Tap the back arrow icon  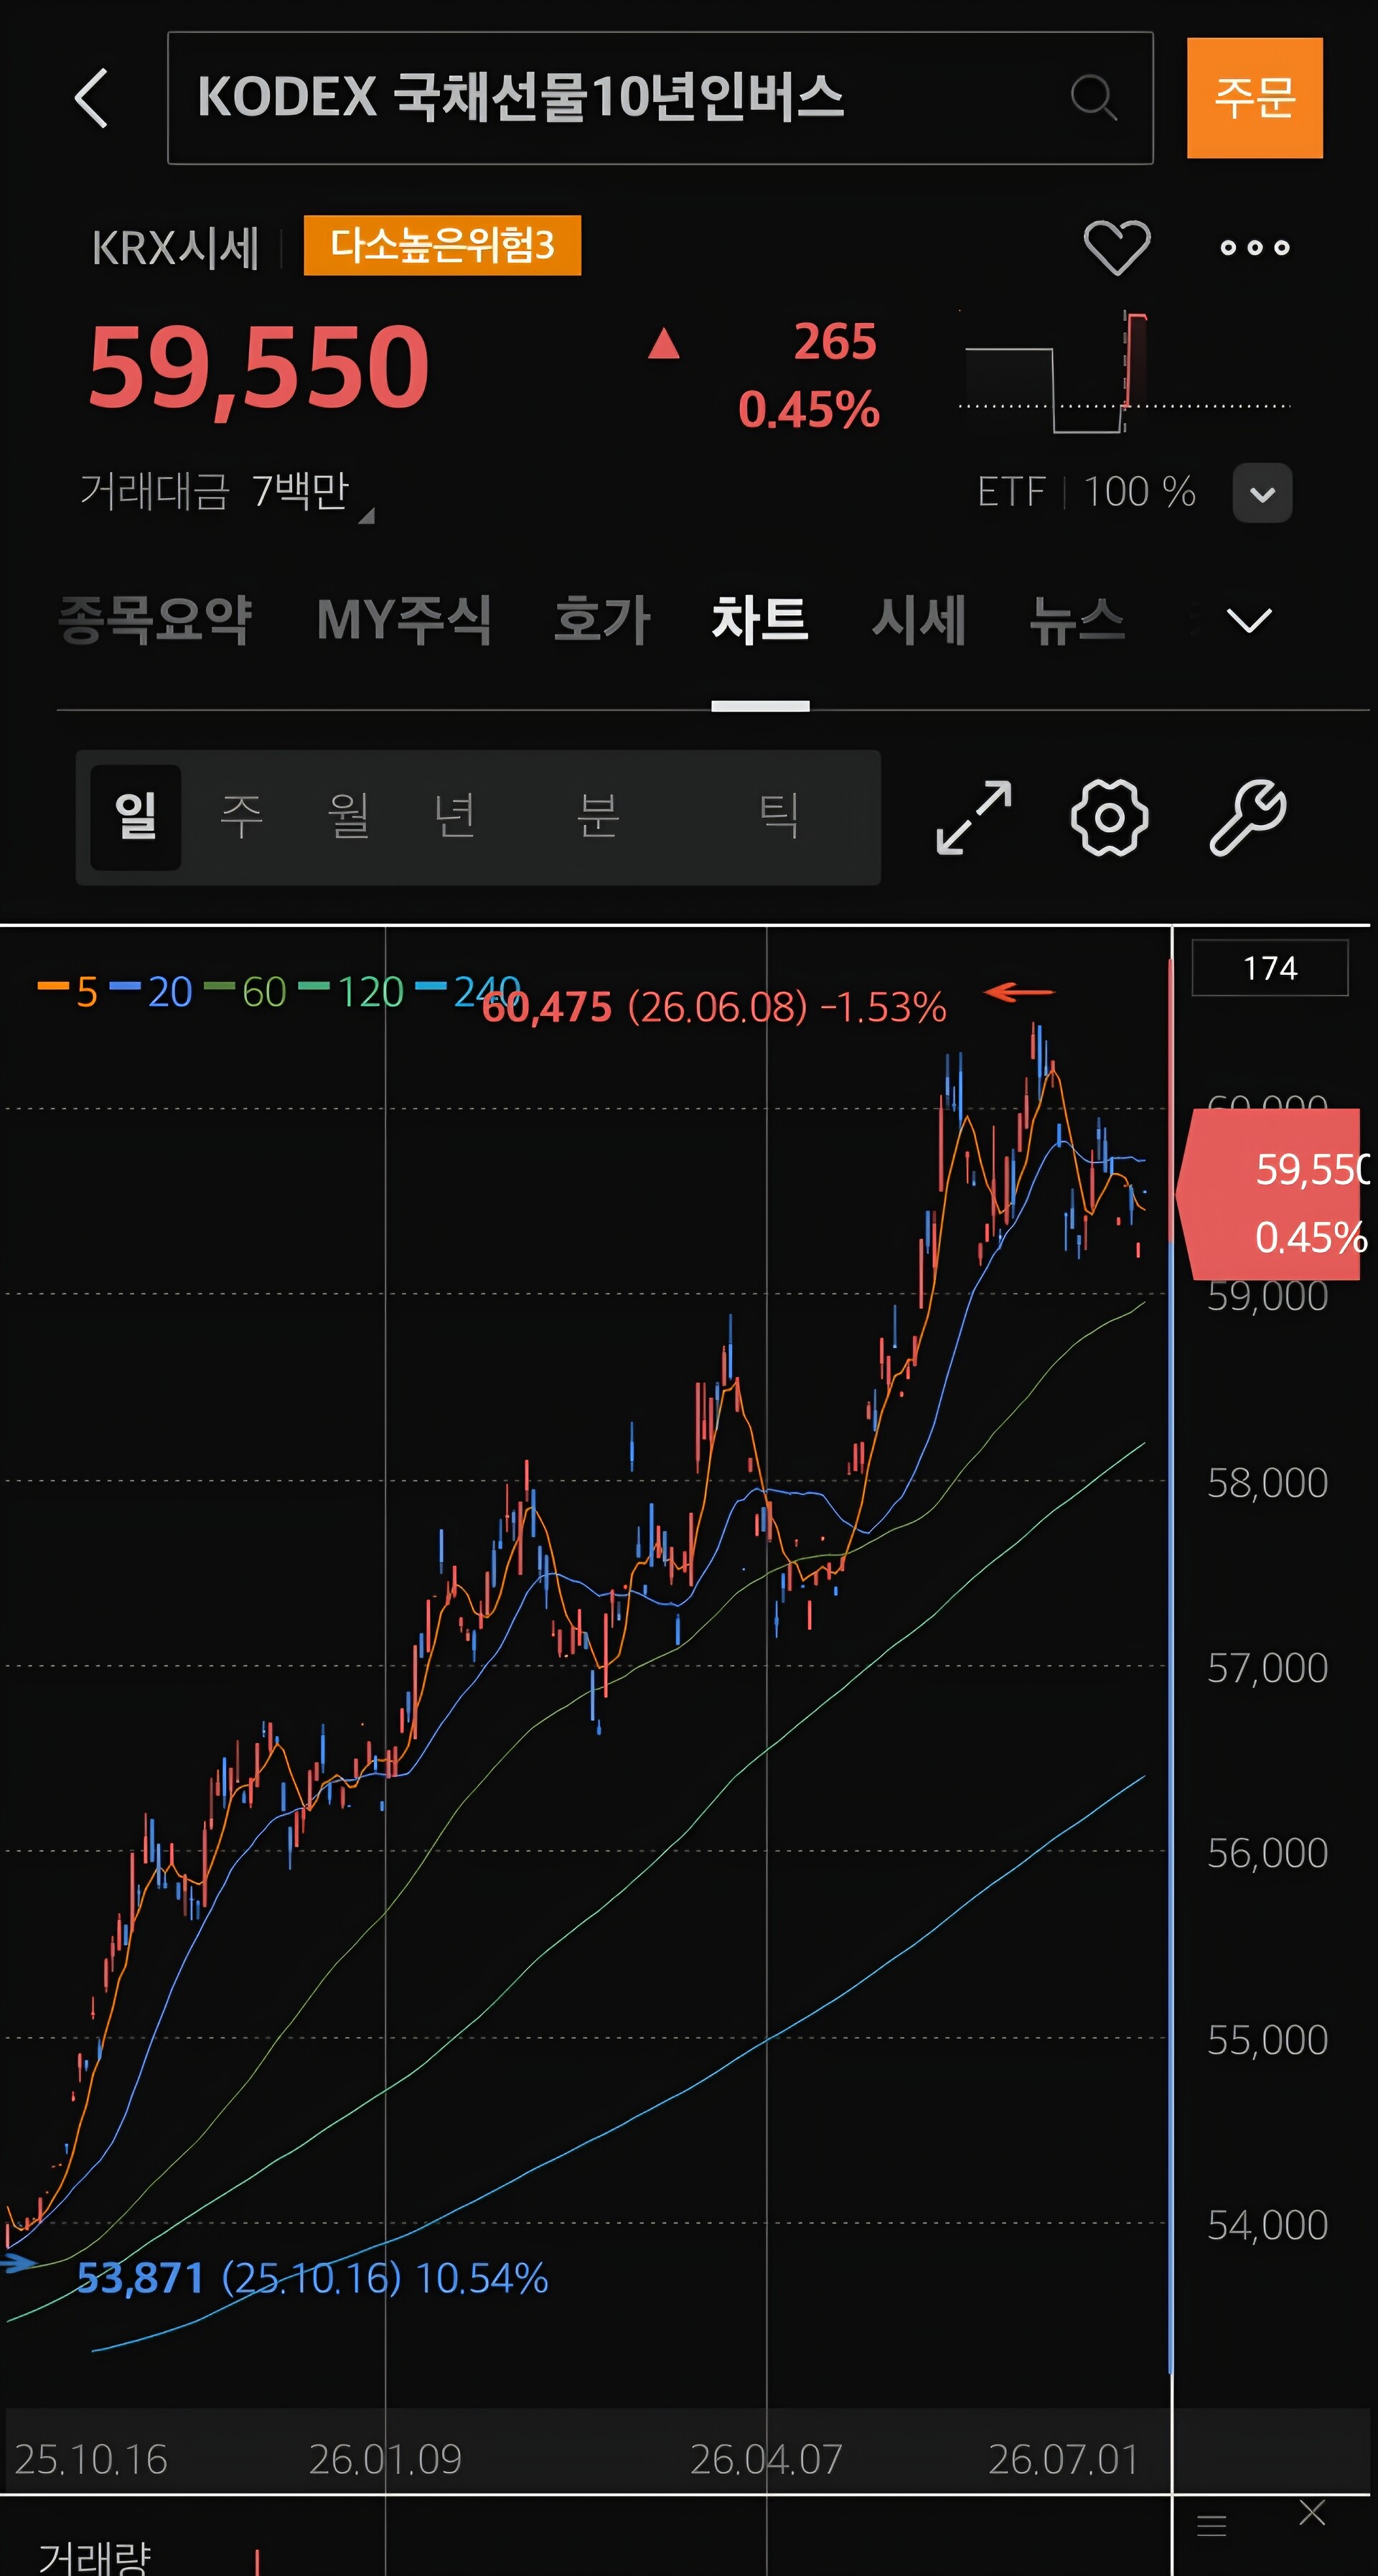tap(92, 98)
